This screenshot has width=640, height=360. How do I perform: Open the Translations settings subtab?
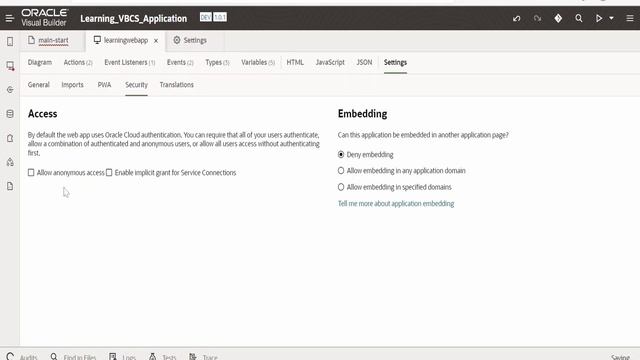point(176,85)
